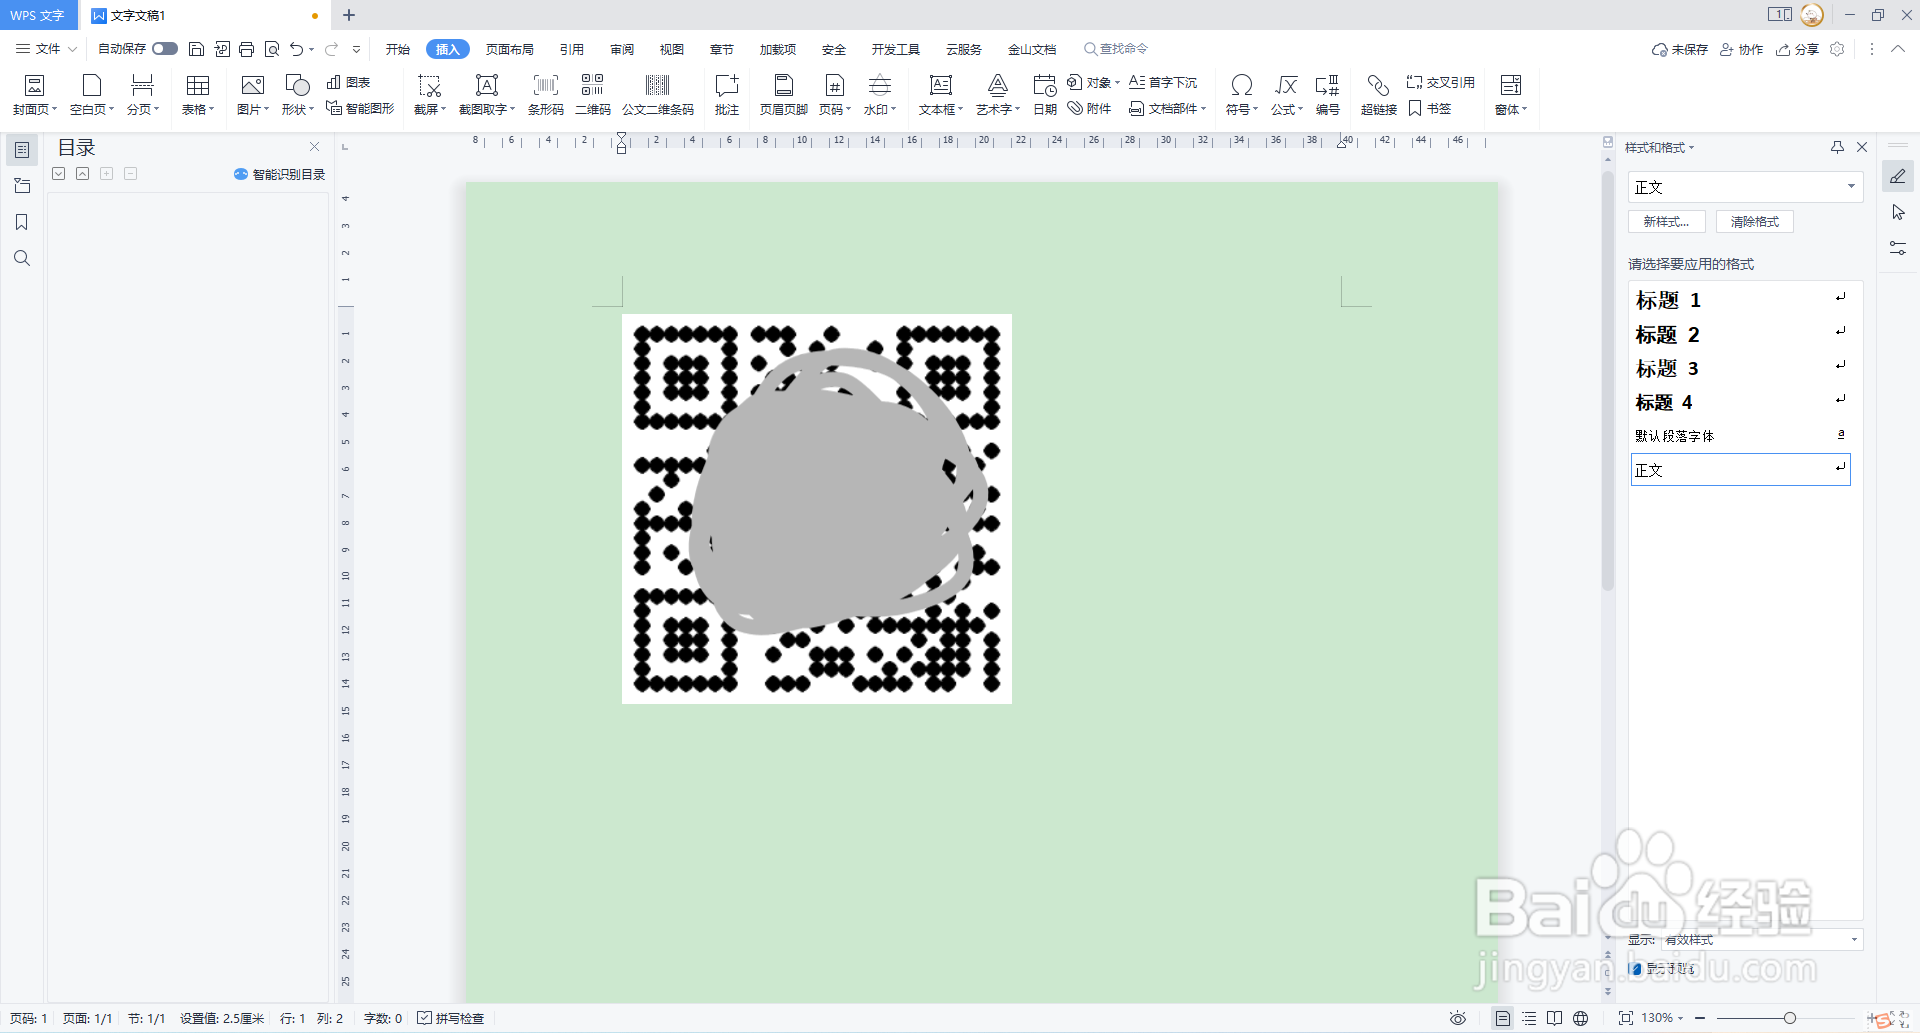The height and width of the screenshot is (1033, 1920).
Task: Insert a cross reference (交叉引用)
Action: coord(1441,82)
